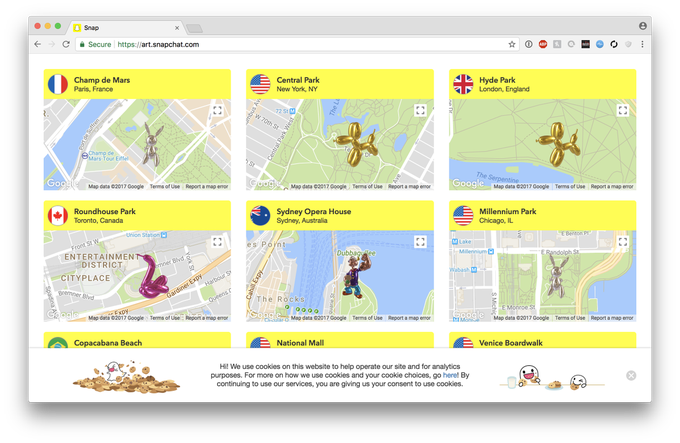Open Terms of Use on Hyde Park map
Image resolution: width=680 pixels, height=443 pixels.
(570, 186)
